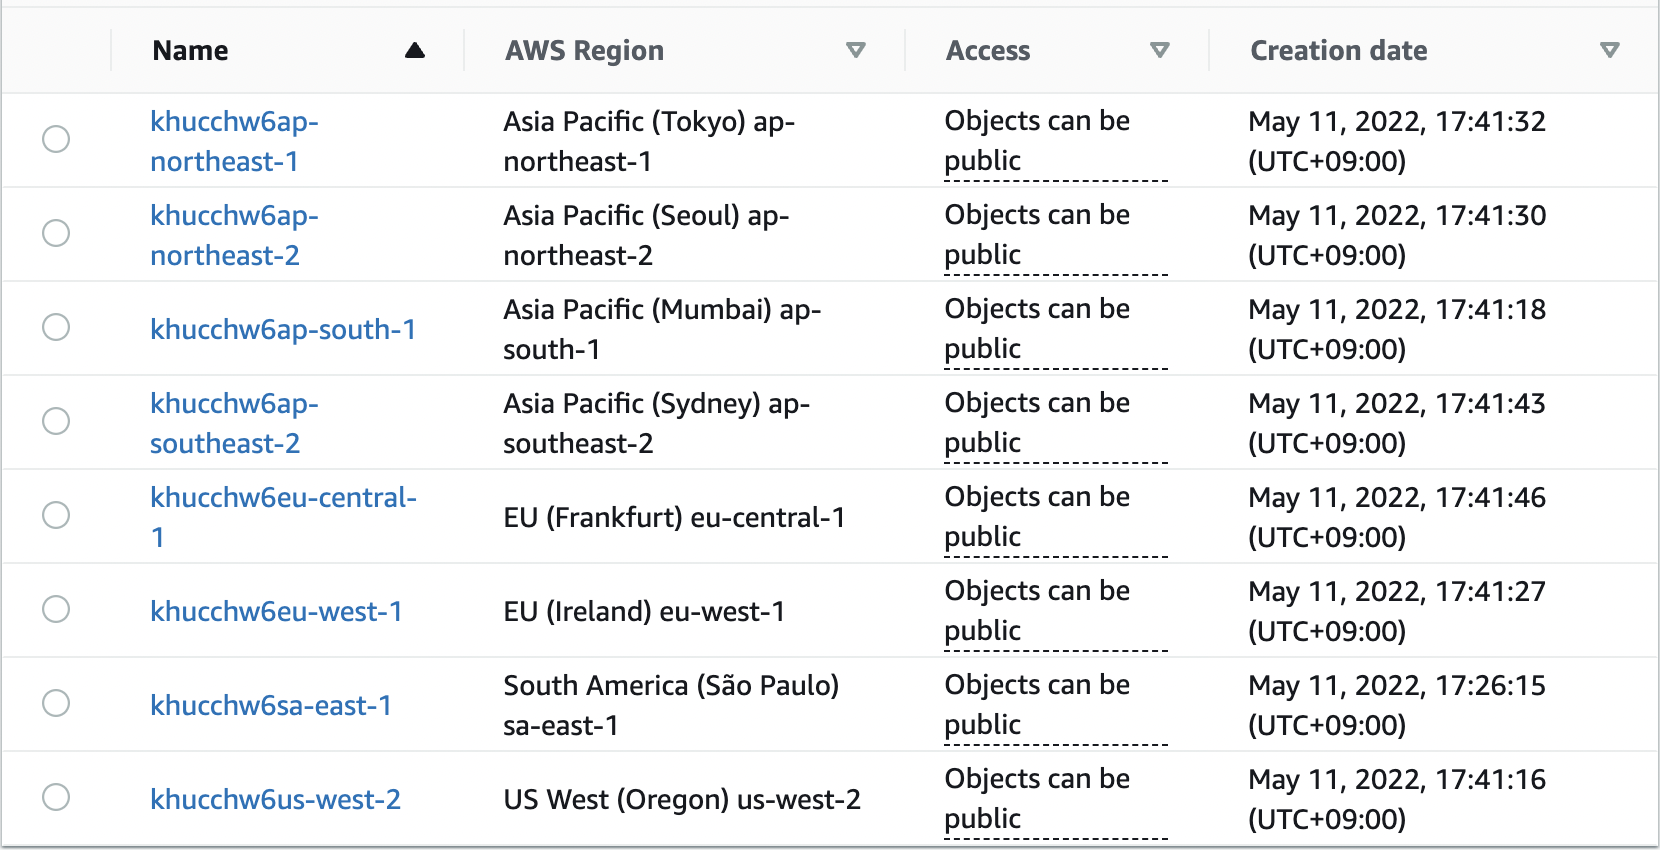
Task: Click the Name column ascending sort arrow
Action: [x=415, y=51]
